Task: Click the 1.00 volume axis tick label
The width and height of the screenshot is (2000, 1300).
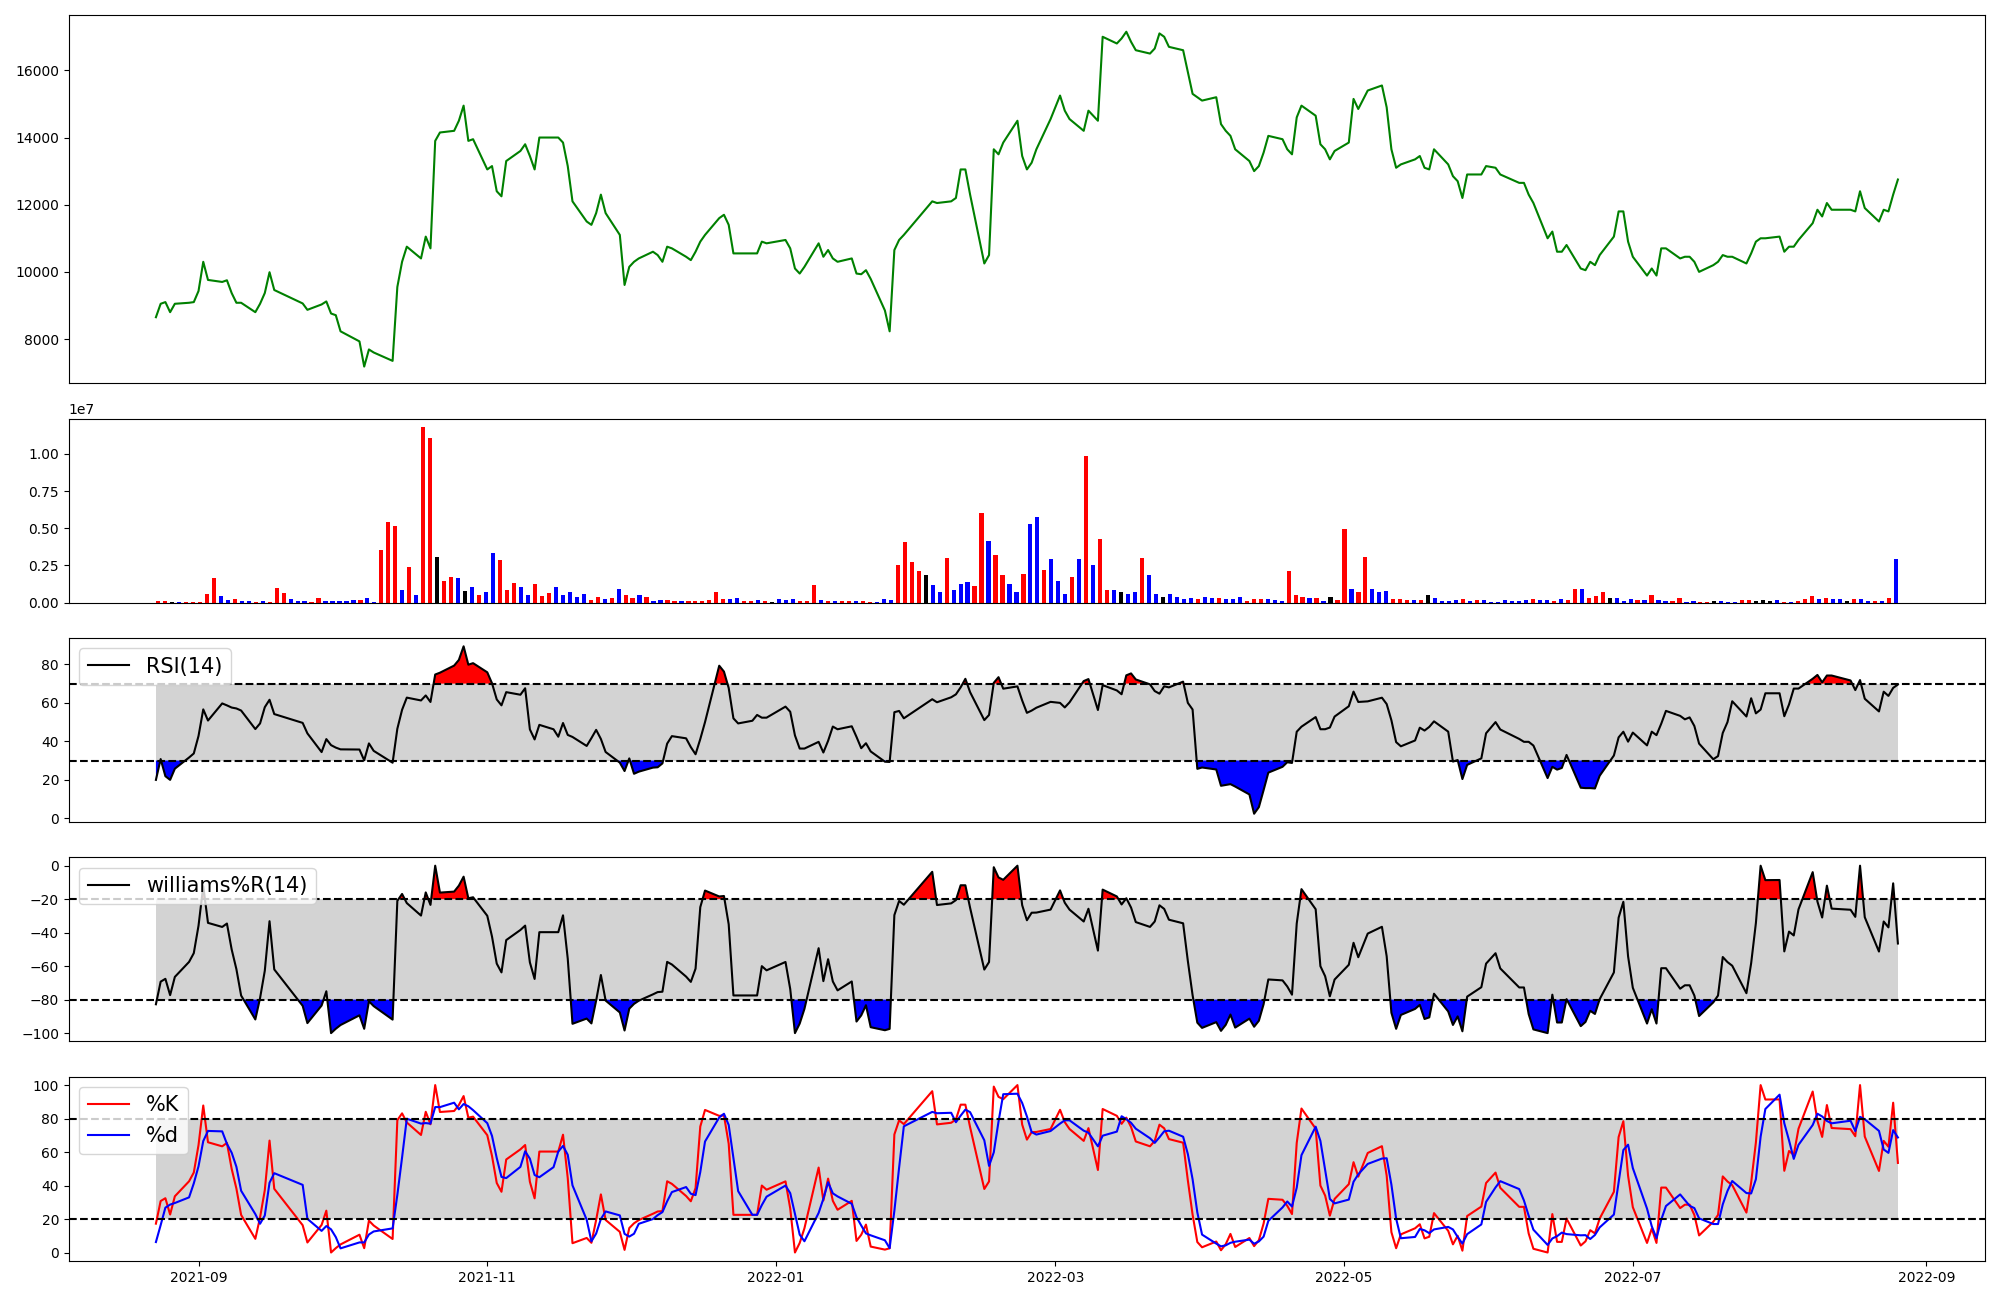Action: click(44, 455)
